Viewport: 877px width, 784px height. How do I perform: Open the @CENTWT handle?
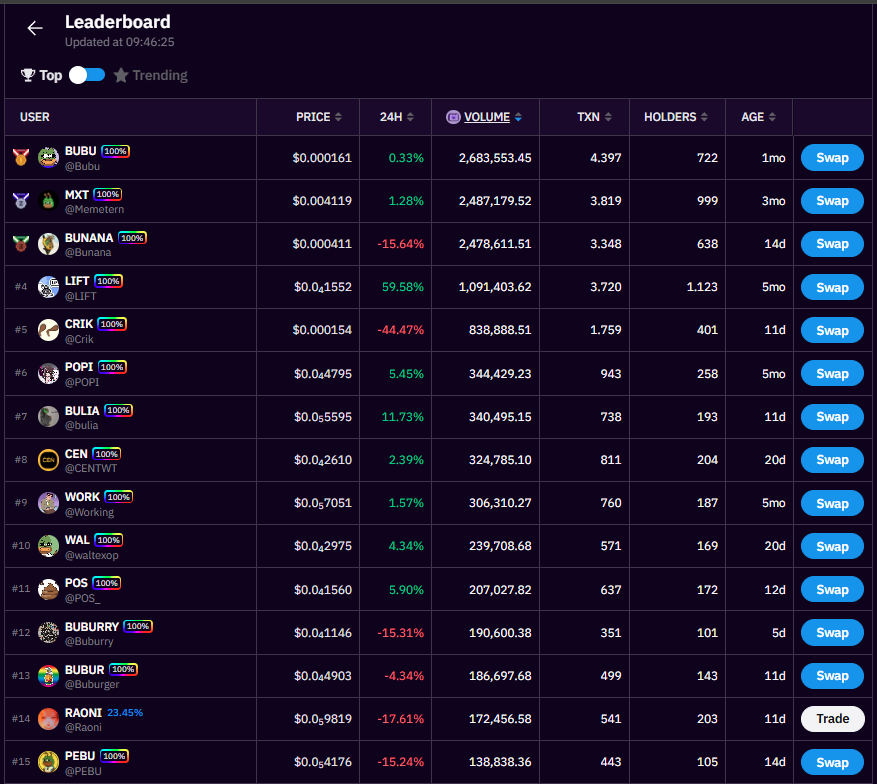(x=91, y=469)
